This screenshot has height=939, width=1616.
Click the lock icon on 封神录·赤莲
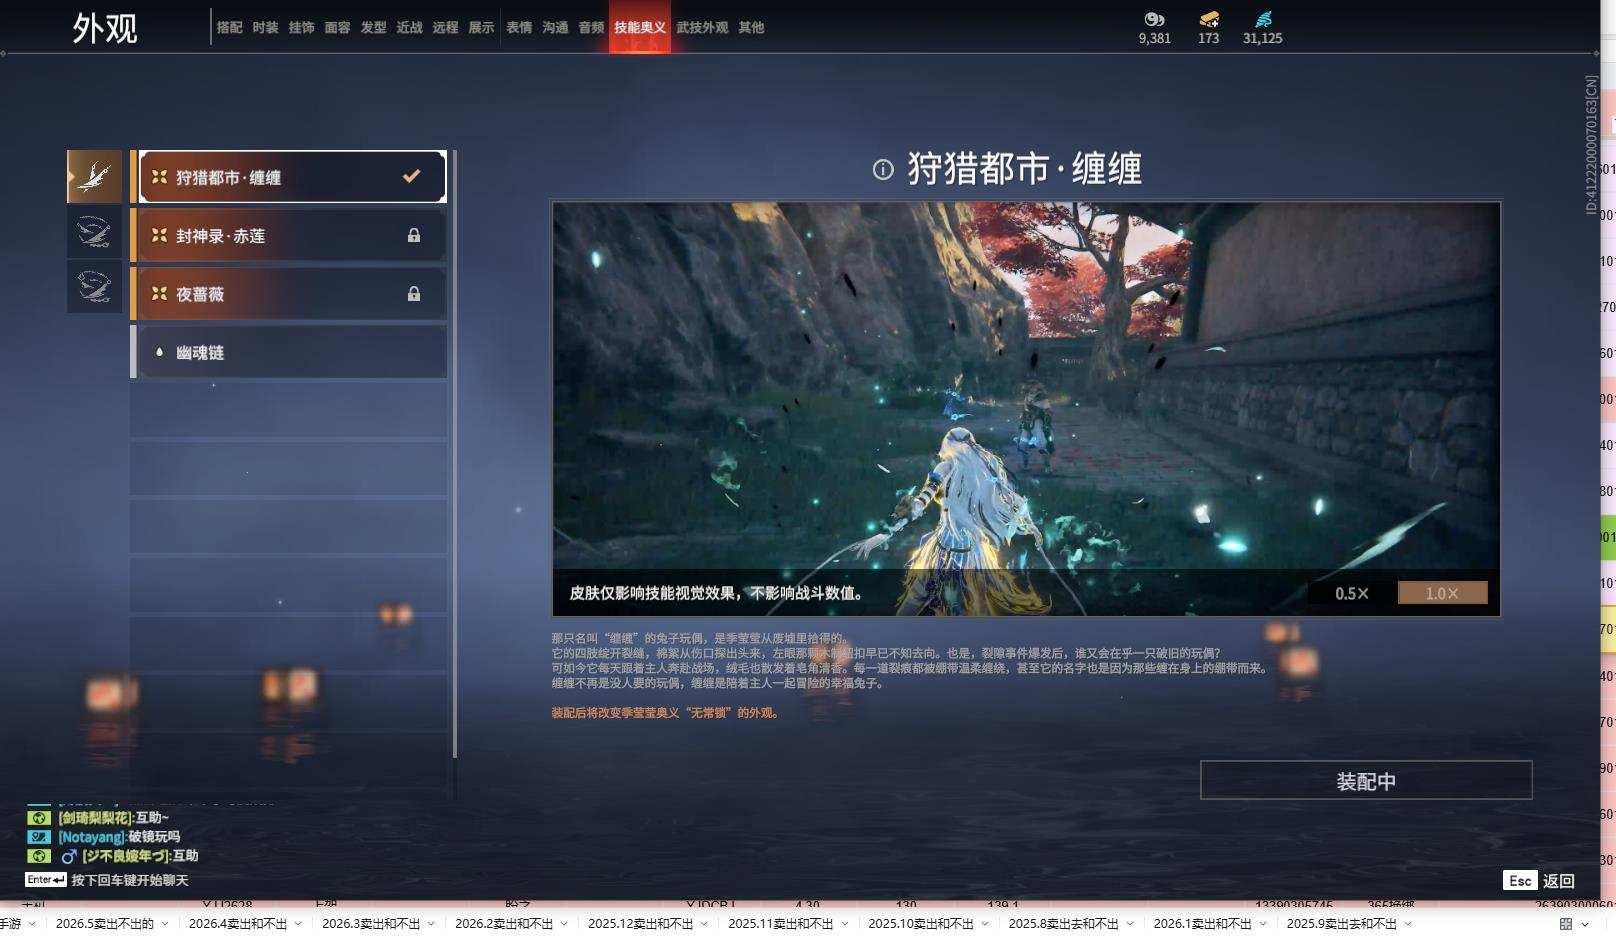413,235
